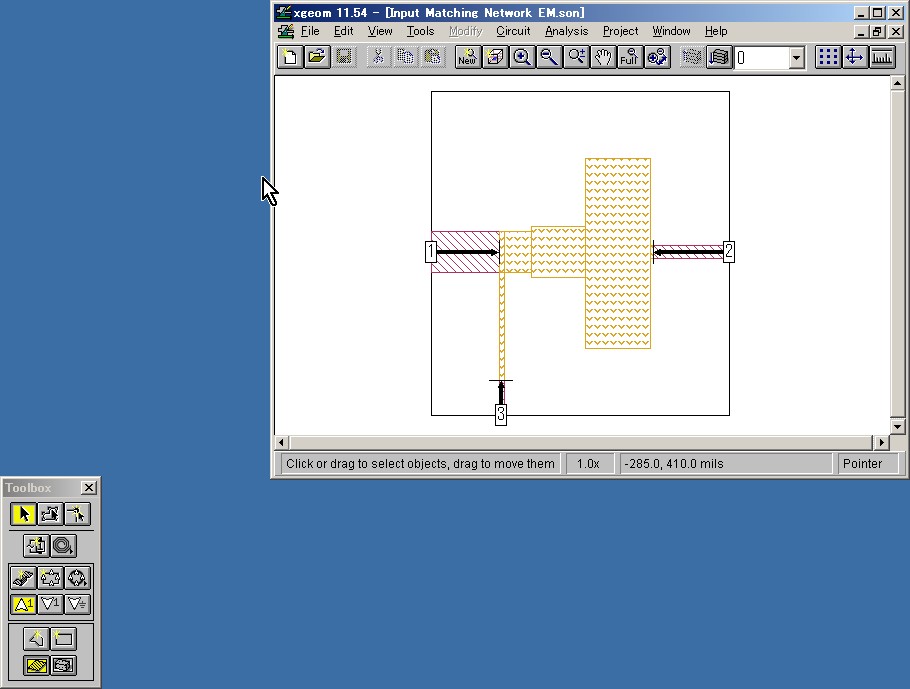The width and height of the screenshot is (910, 689).
Task: Close the Toolbox panel
Action: pos(89,488)
